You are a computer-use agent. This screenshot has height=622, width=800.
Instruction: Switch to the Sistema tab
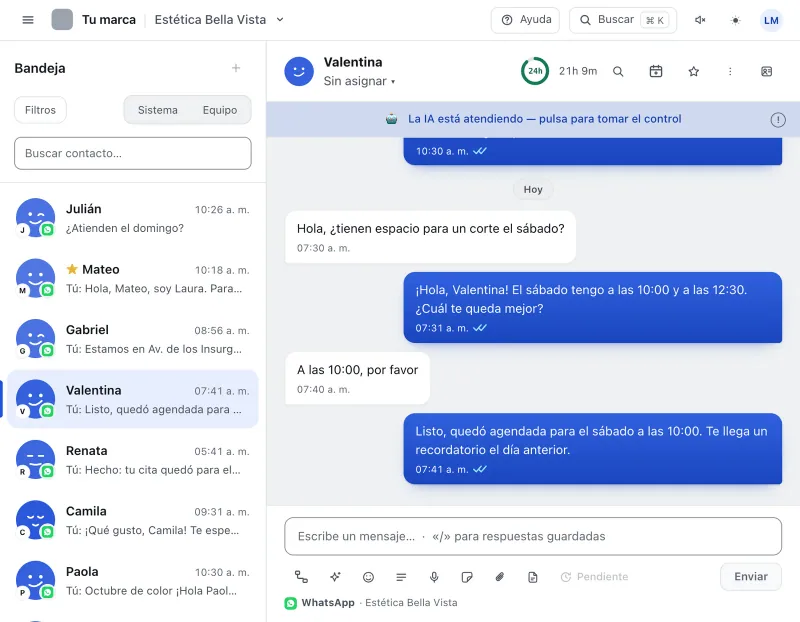click(158, 110)
